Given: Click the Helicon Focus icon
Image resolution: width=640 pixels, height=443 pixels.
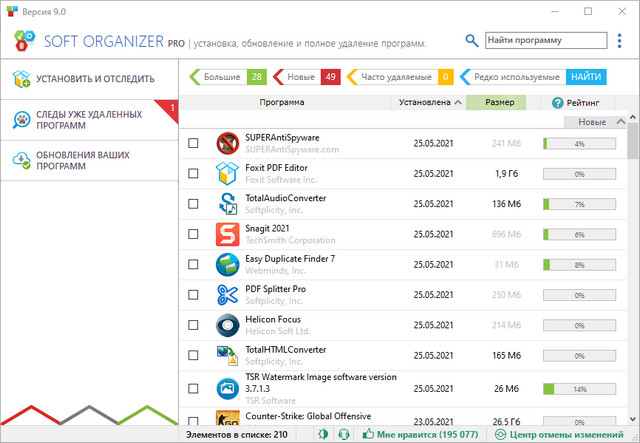Looking at the screenshot, I should click(x=227, y=325).
